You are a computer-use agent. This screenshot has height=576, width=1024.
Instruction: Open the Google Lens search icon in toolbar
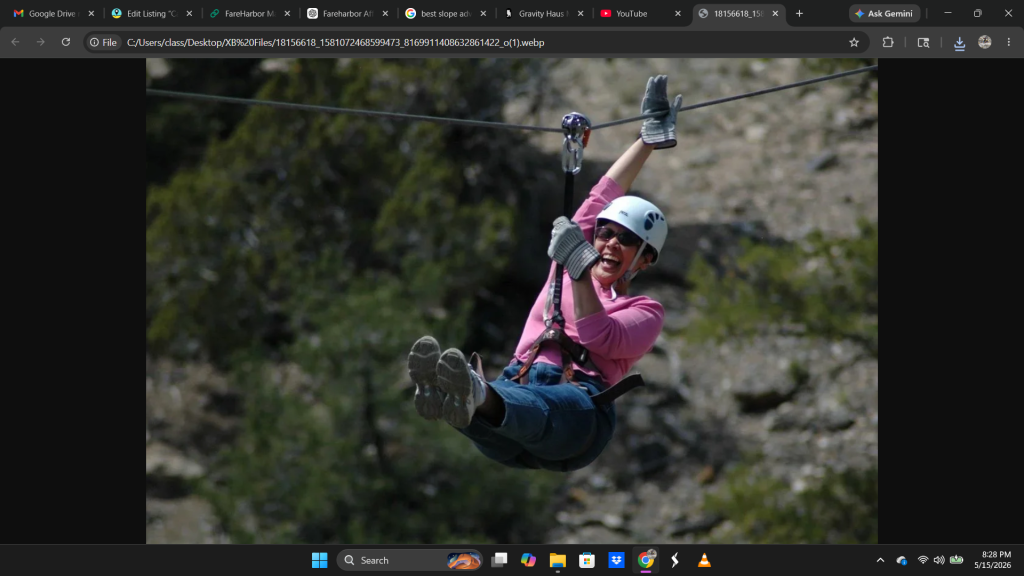click(x=923, y=42)
